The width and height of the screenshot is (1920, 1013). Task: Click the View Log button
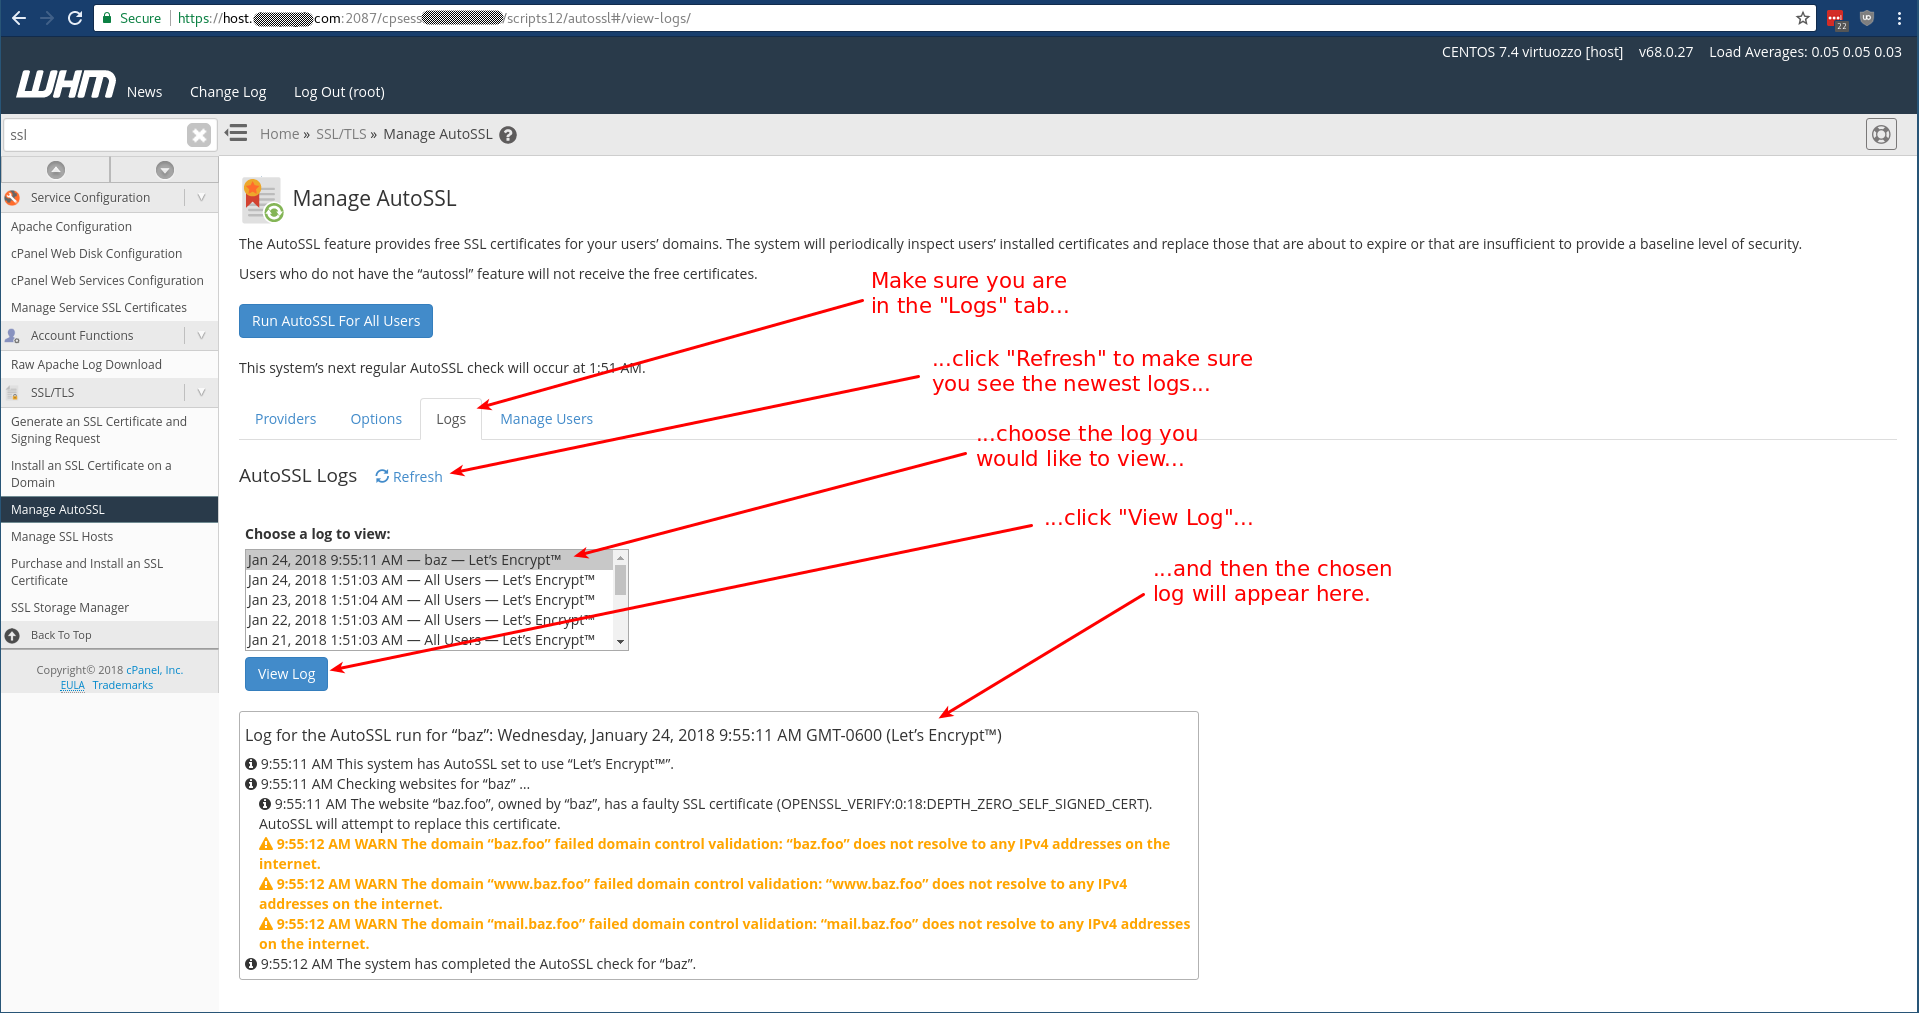click(286, 674)
